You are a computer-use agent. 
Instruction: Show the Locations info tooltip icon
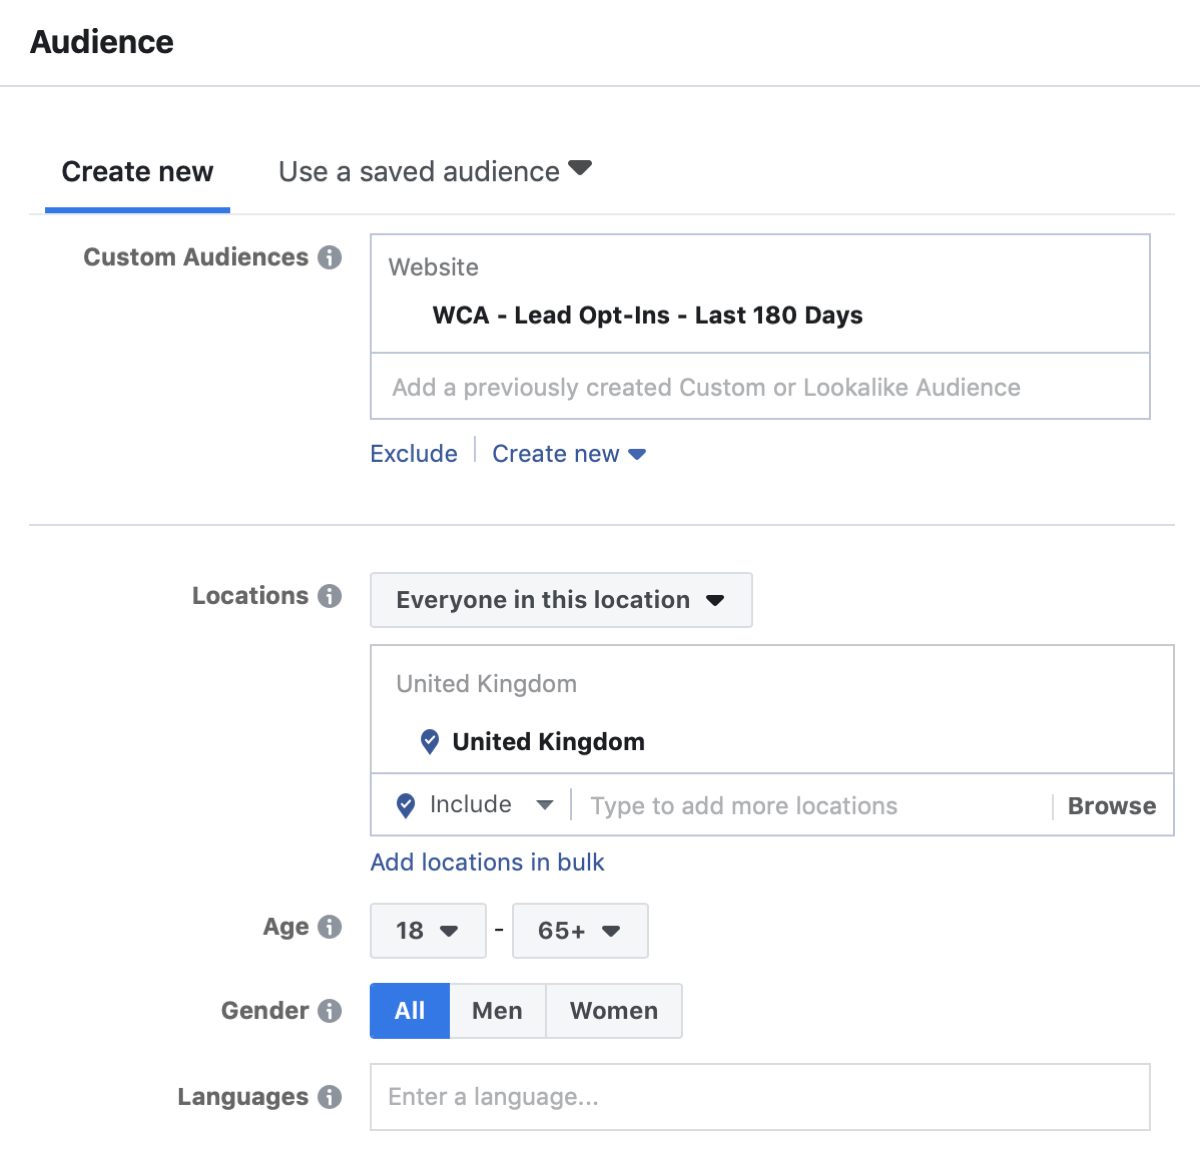point(330,596)
